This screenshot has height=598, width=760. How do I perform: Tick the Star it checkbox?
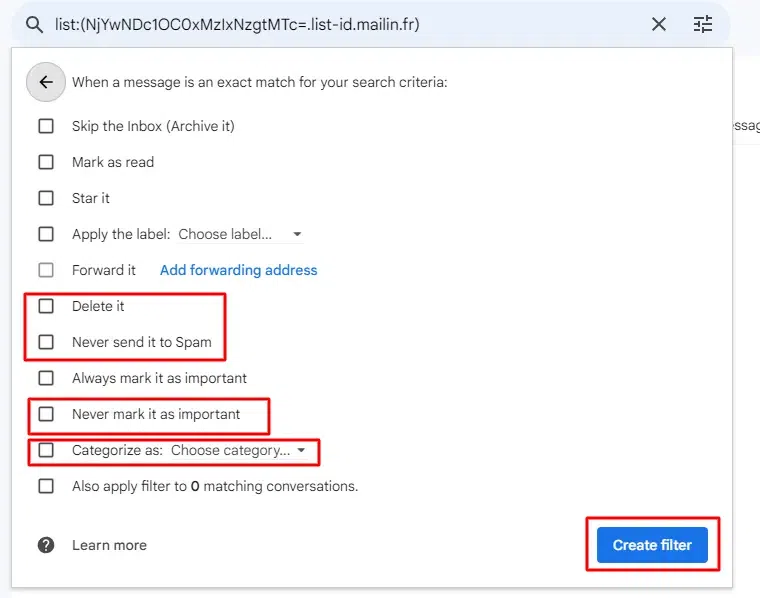coord(46,198)
